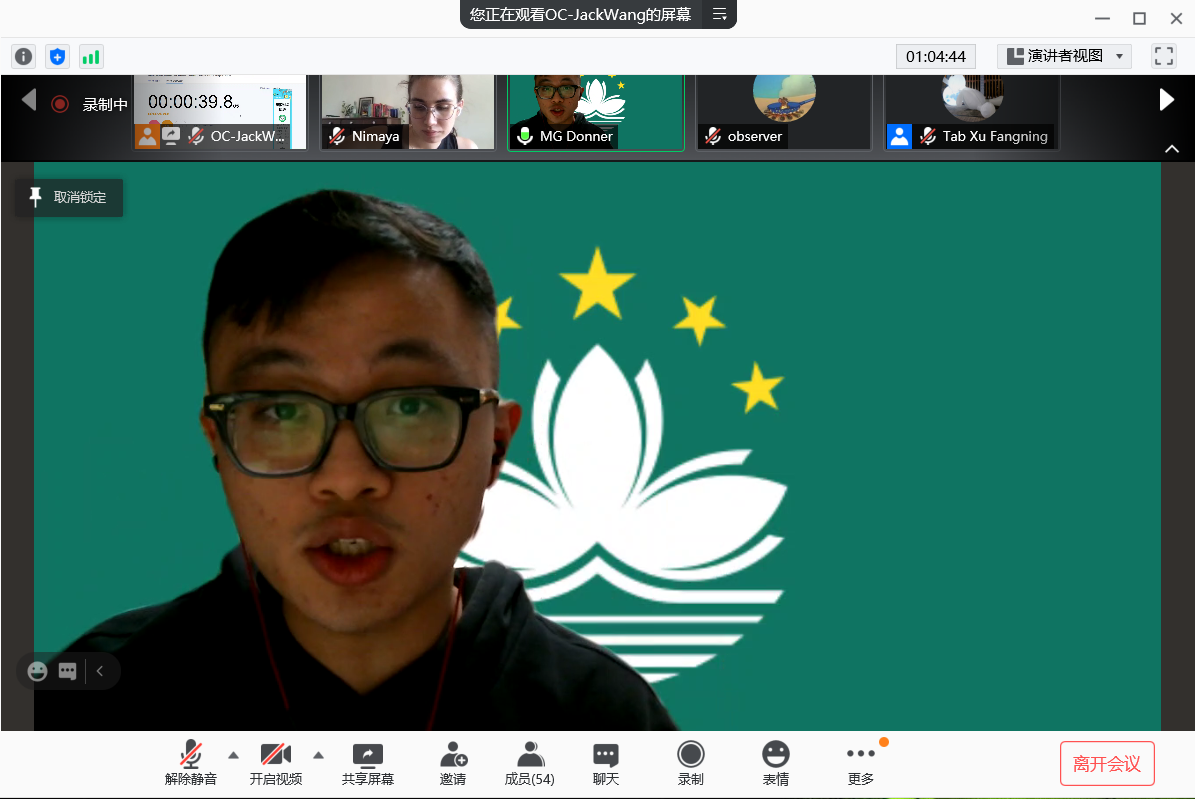Image resolution: width=1195 pixels, height=799 pixels.
Task: Collapse the floating reaction bar
Action: (100, 671)
